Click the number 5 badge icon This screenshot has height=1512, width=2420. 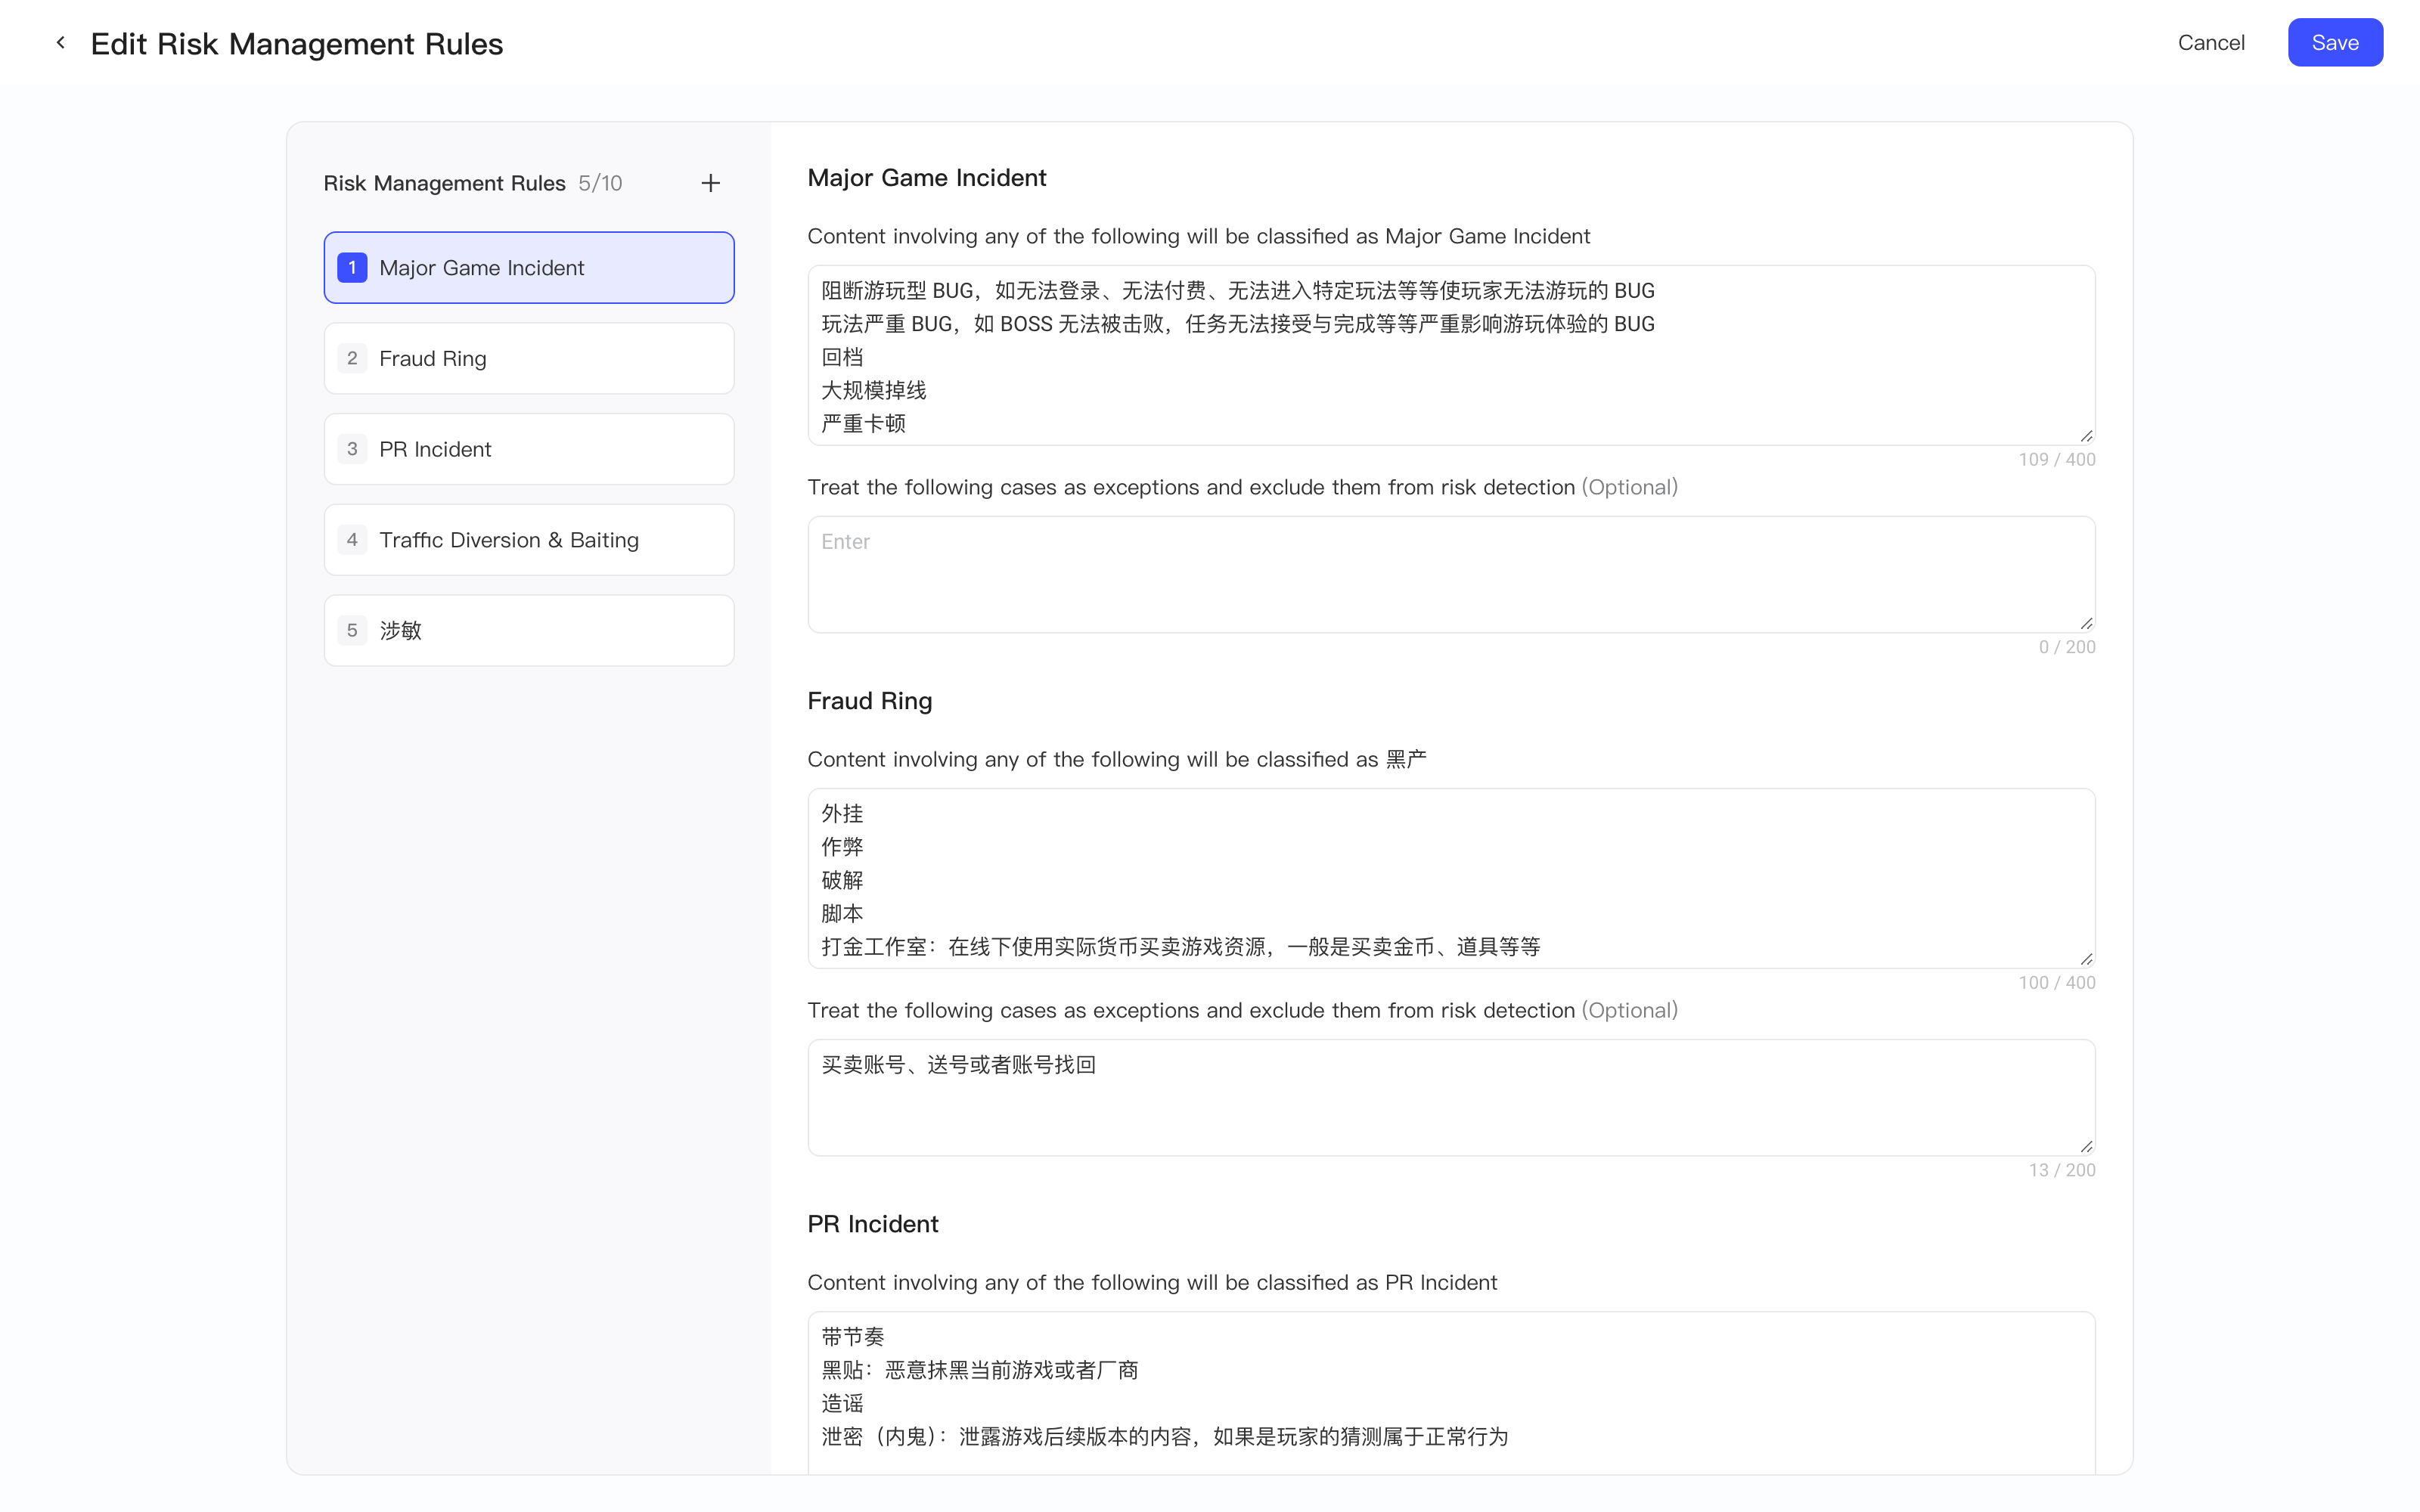pyautogui.click(x=352, y=631)
